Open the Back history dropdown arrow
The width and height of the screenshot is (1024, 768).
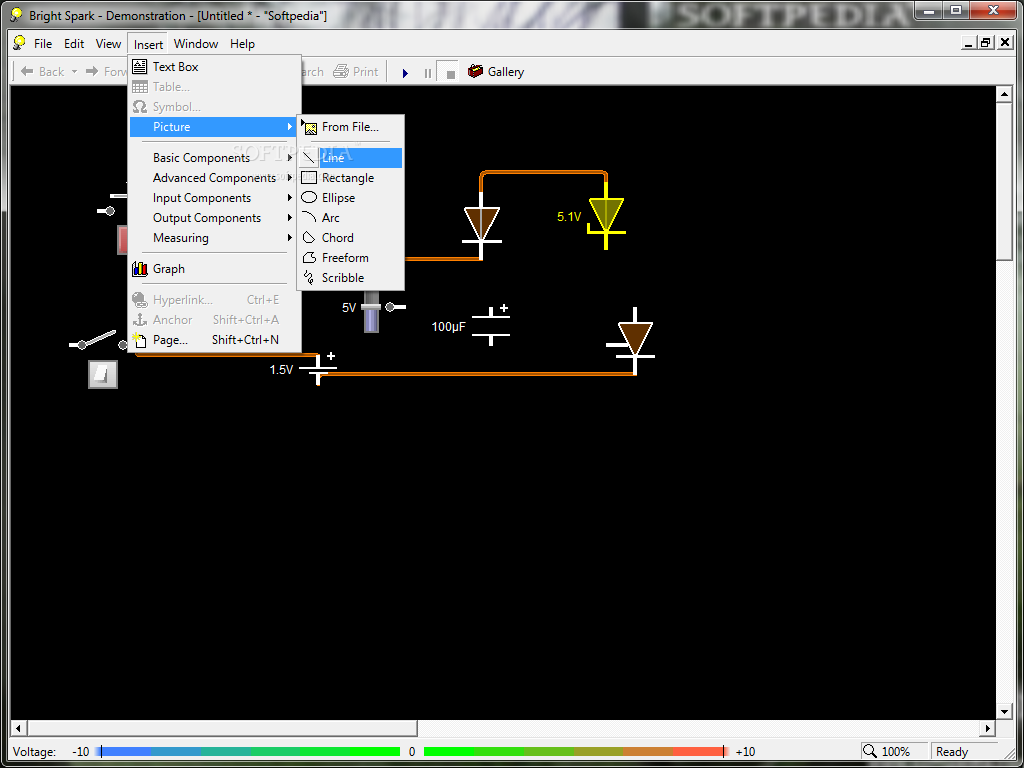pos(74,71)
